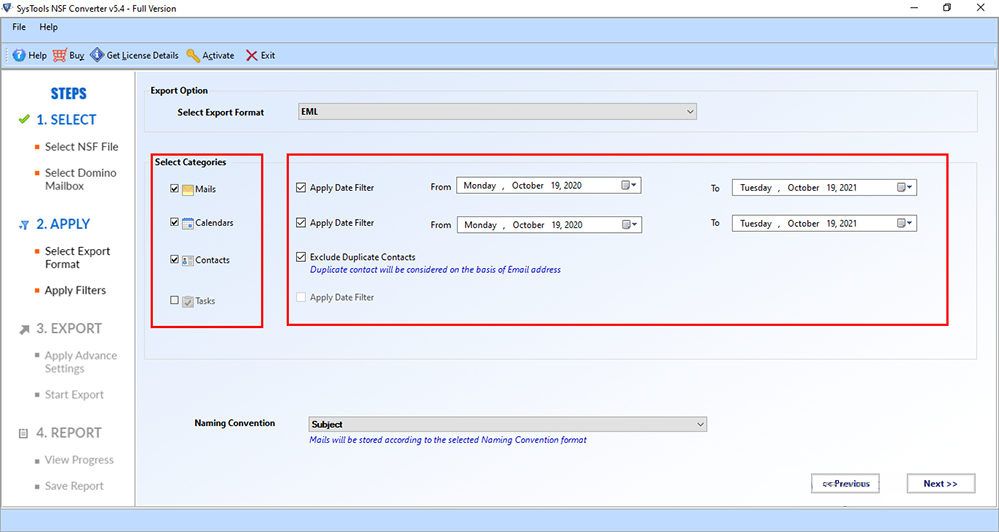Viewport: 999px width, 532px height.
Task: Uncheck the Contacts checkbox
Action: point(174,259)
